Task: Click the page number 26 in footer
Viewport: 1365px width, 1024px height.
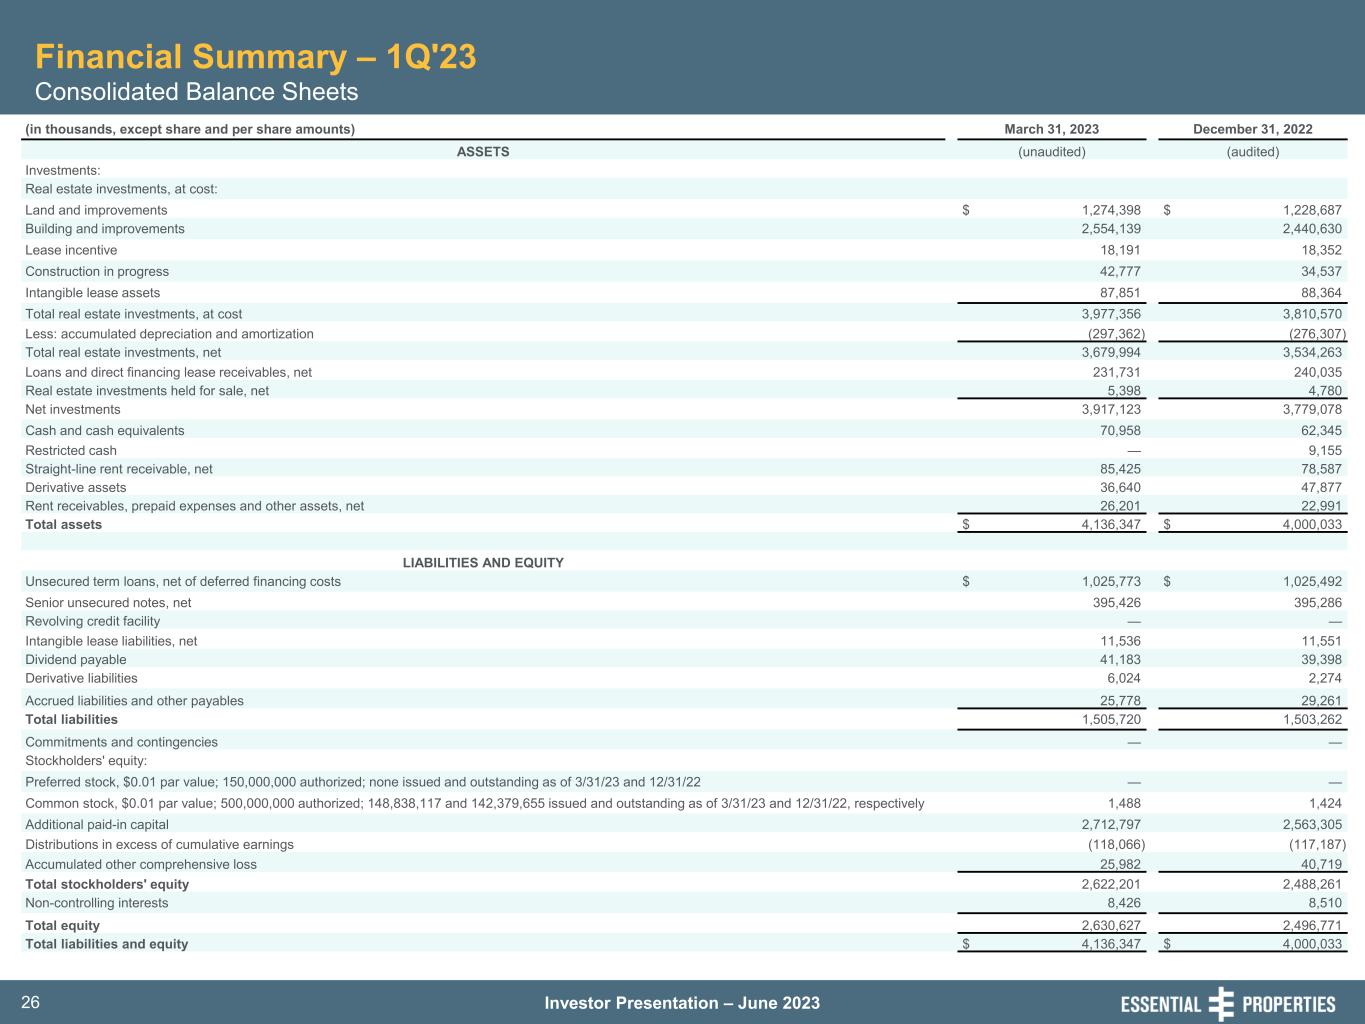Action: click(x=30, y=1003)
